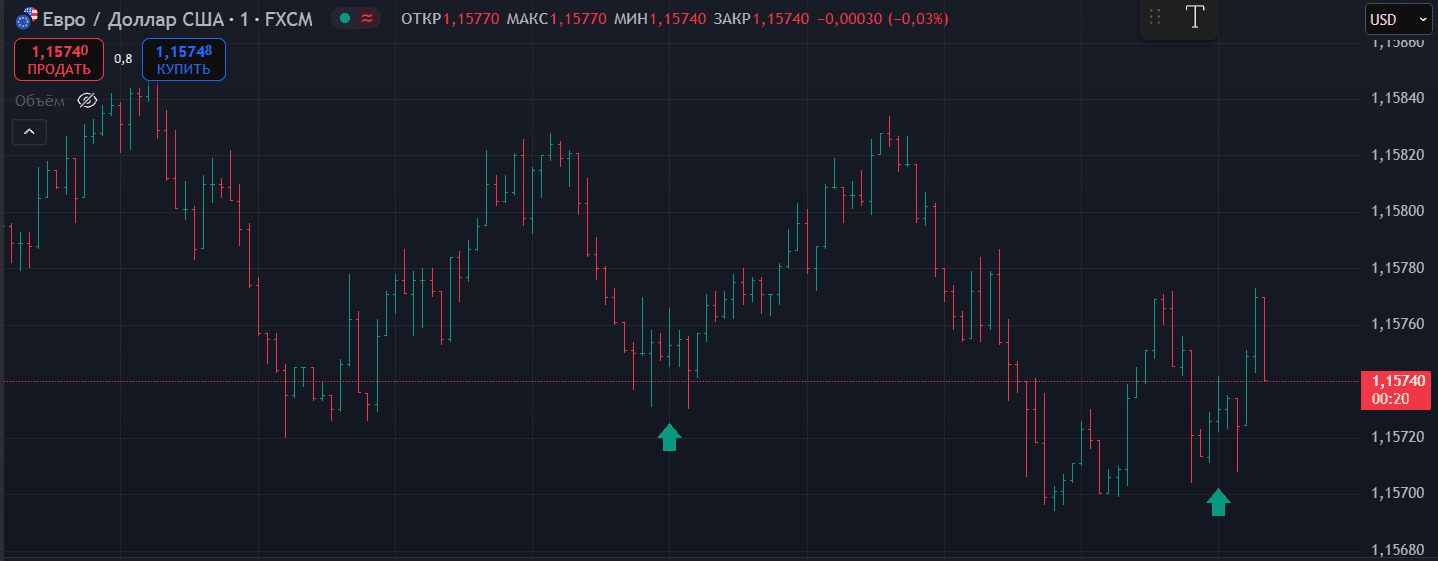Screen dimensions: 1438x561
Task: Click the 0,8 spread value
Action: point(123,59)
